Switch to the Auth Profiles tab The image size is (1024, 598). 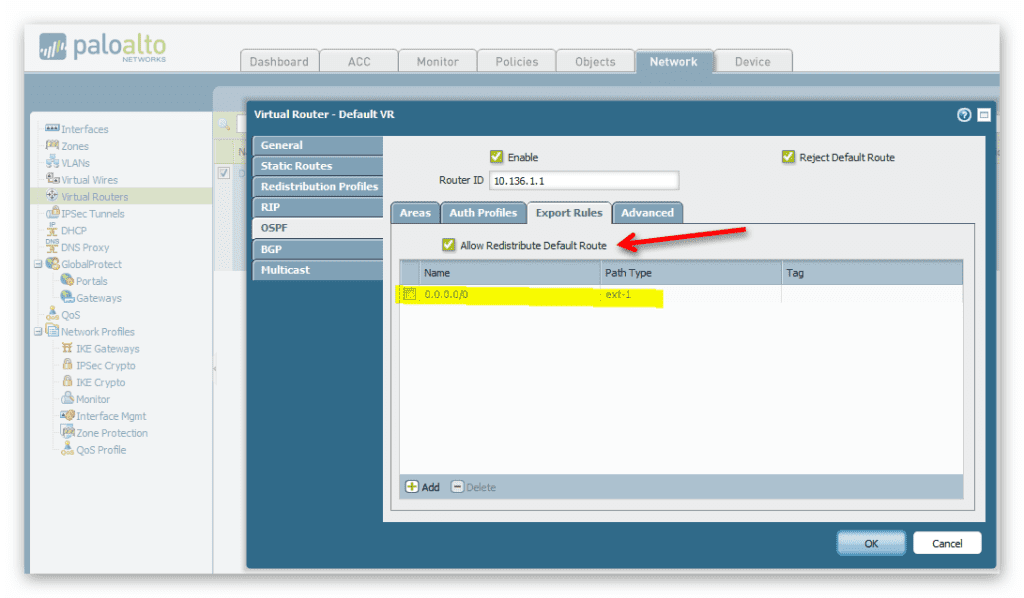coord(483,213)
